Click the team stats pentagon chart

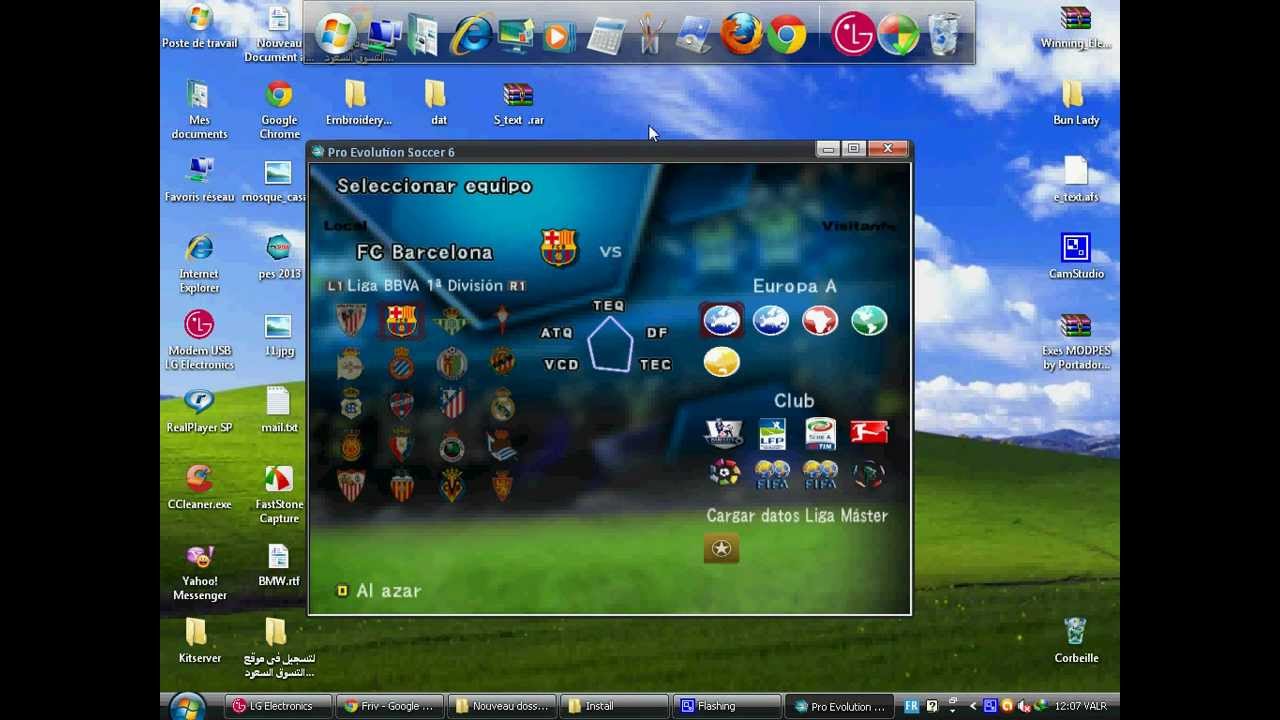pyautogui.click(x=610, y=345)
